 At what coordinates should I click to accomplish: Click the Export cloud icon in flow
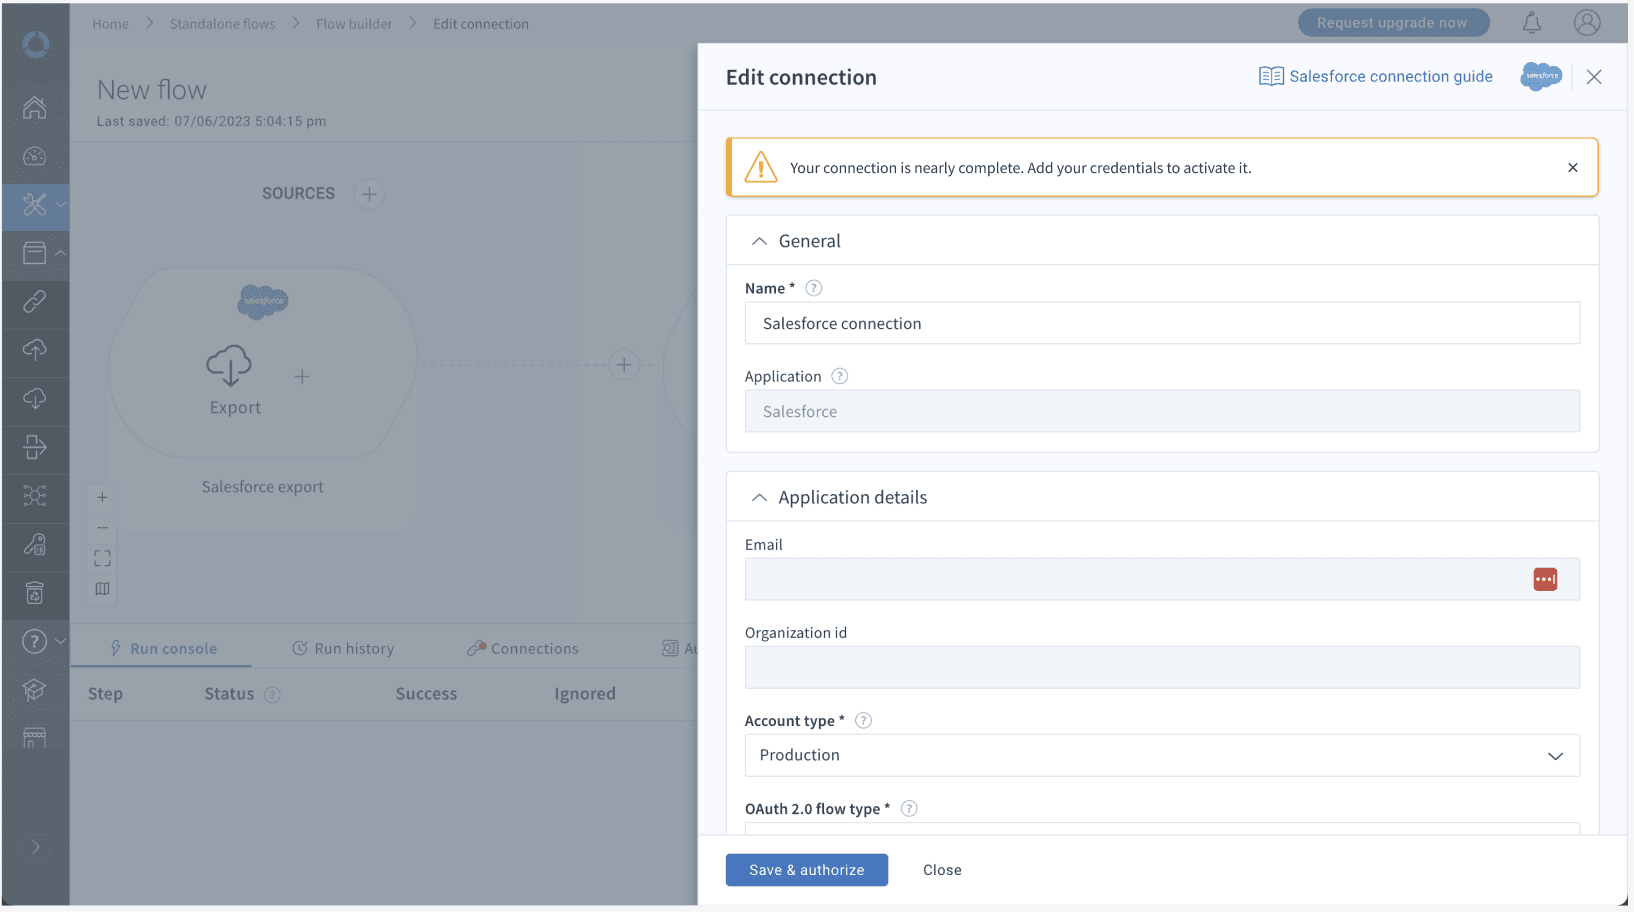229,365
